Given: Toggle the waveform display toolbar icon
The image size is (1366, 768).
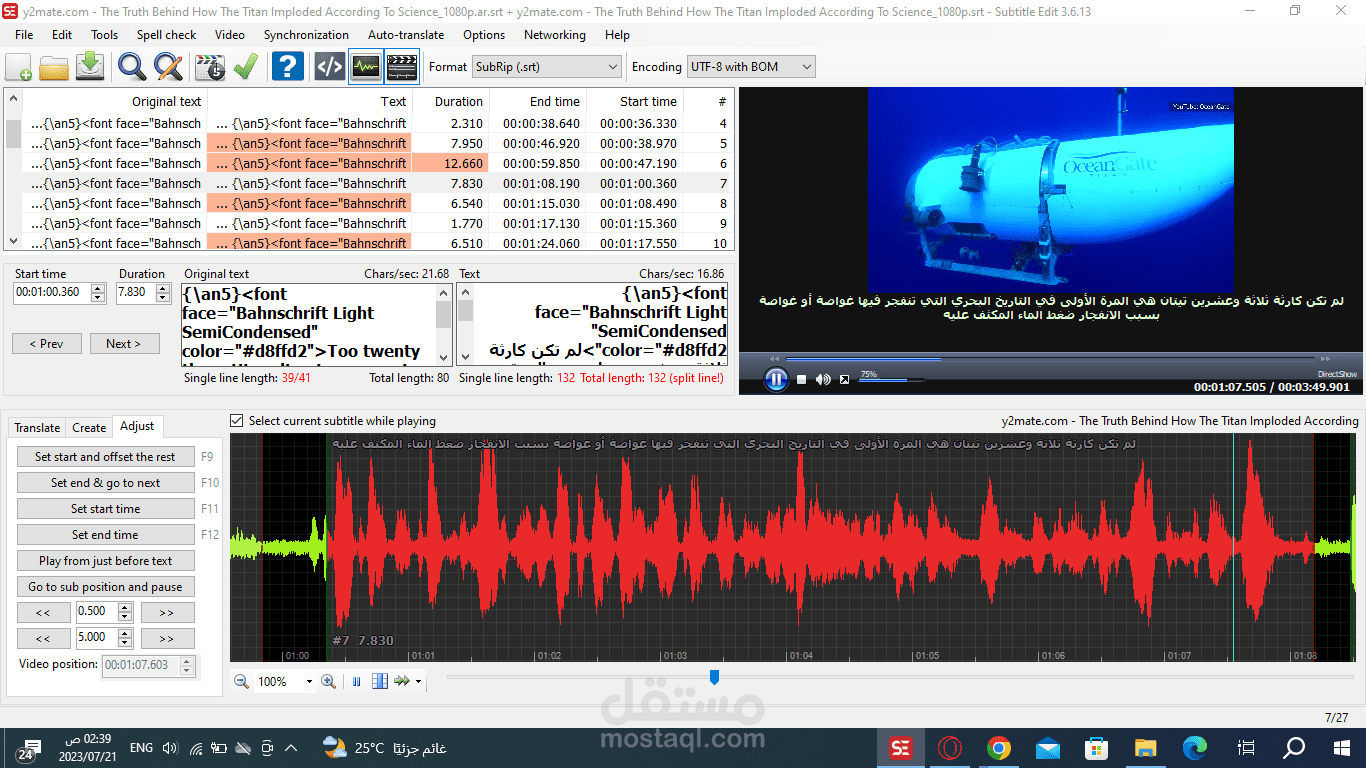Looking at the screenshot, I should [x=366, y=67].
